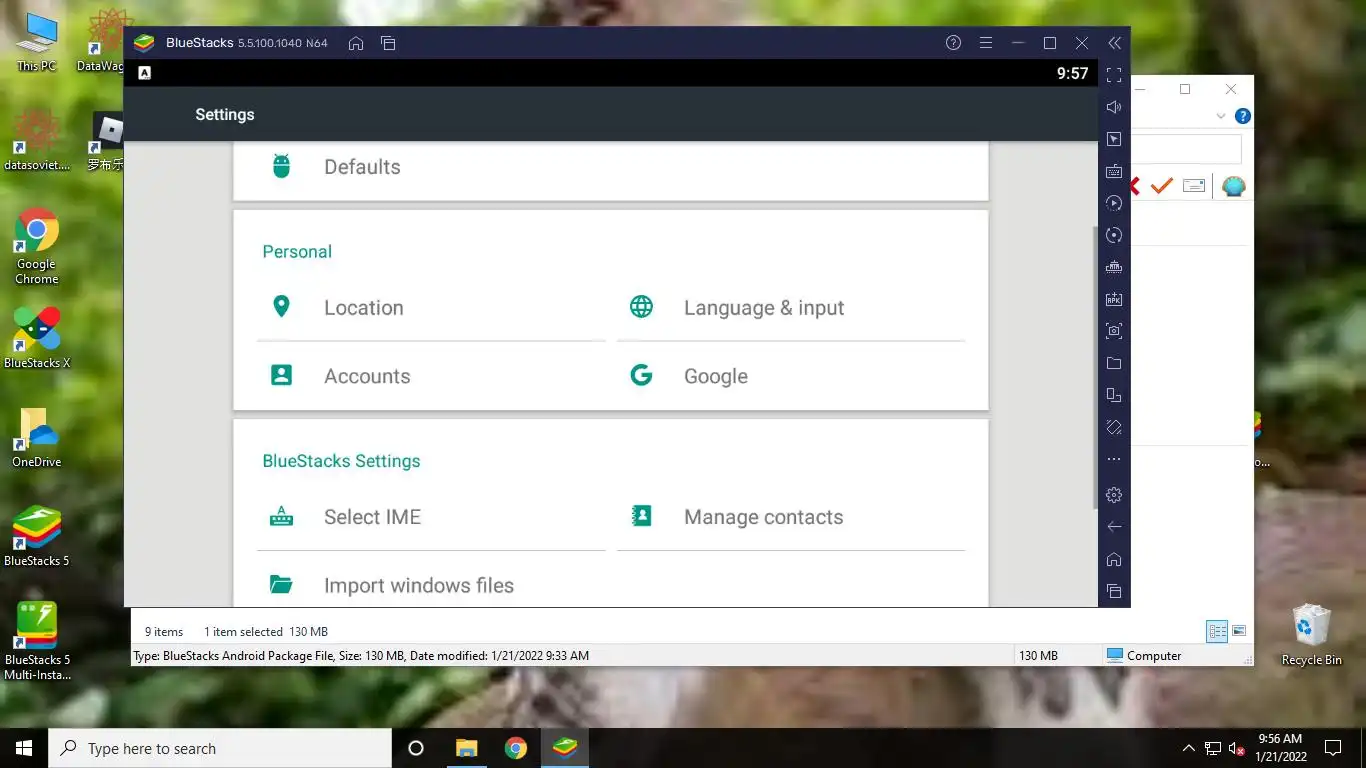
Task: Switch to details view in explorer status bar
Action: coord(1217,631)
